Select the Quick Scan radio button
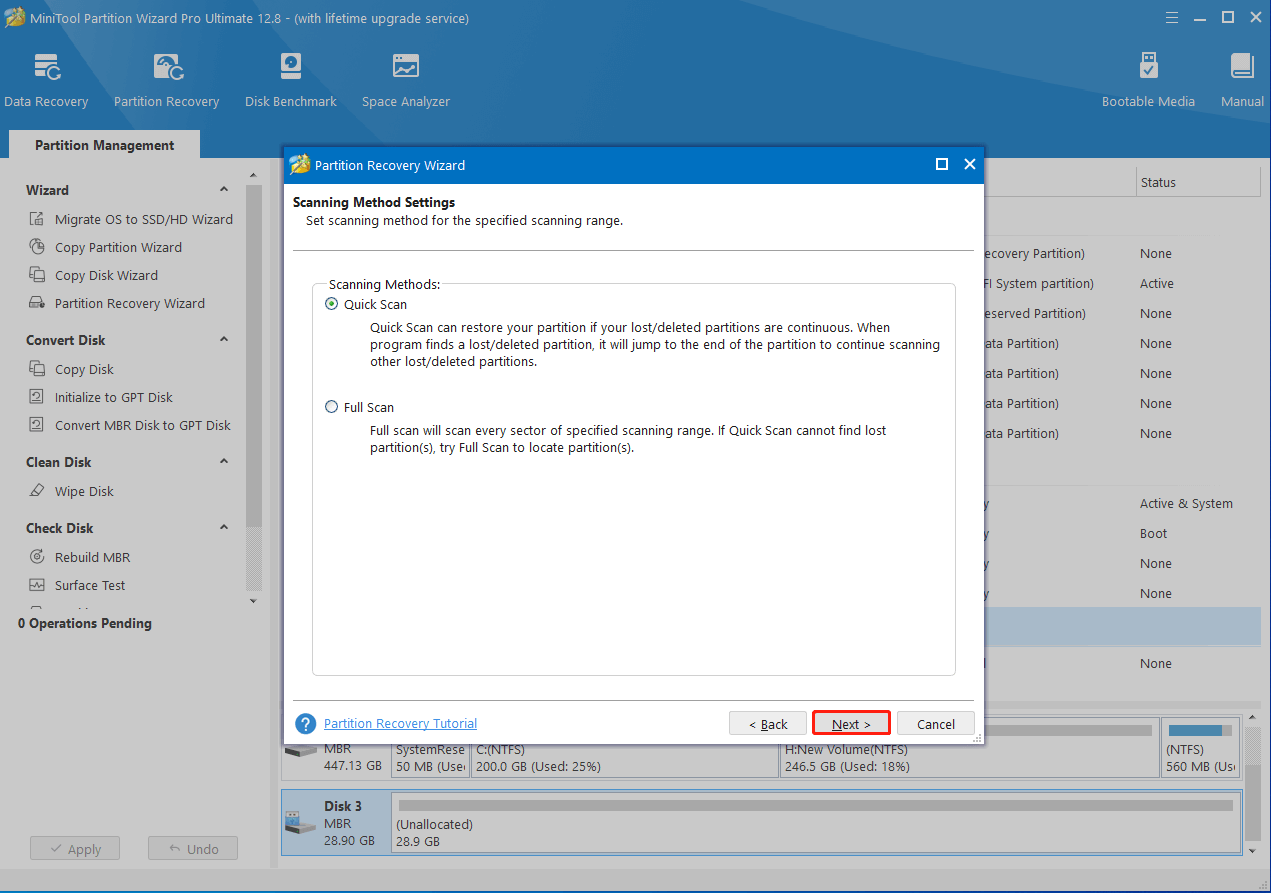 tap(332, 304)
